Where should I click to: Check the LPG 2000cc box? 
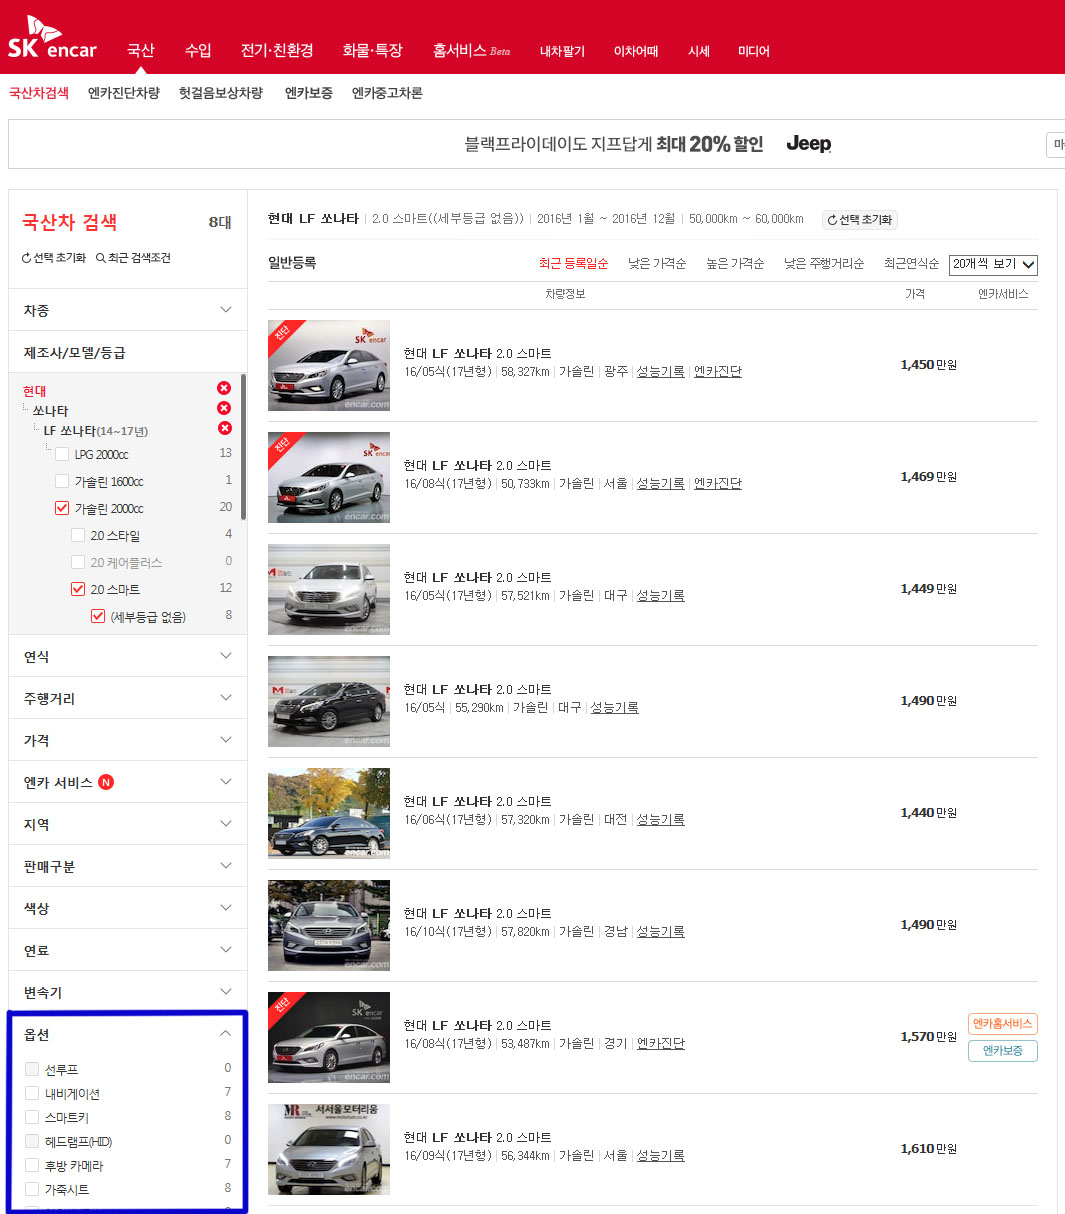tap(62, 454)
